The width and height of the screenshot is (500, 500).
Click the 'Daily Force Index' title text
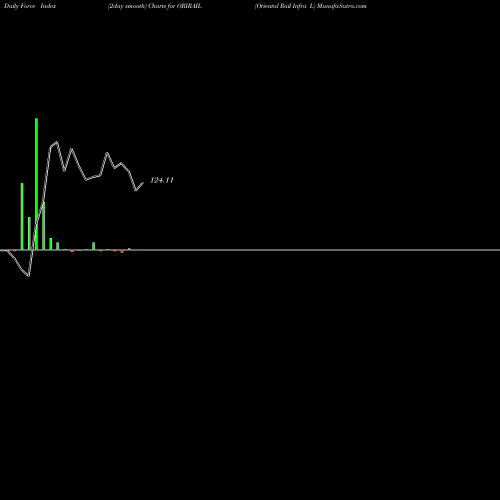(30, 6)
